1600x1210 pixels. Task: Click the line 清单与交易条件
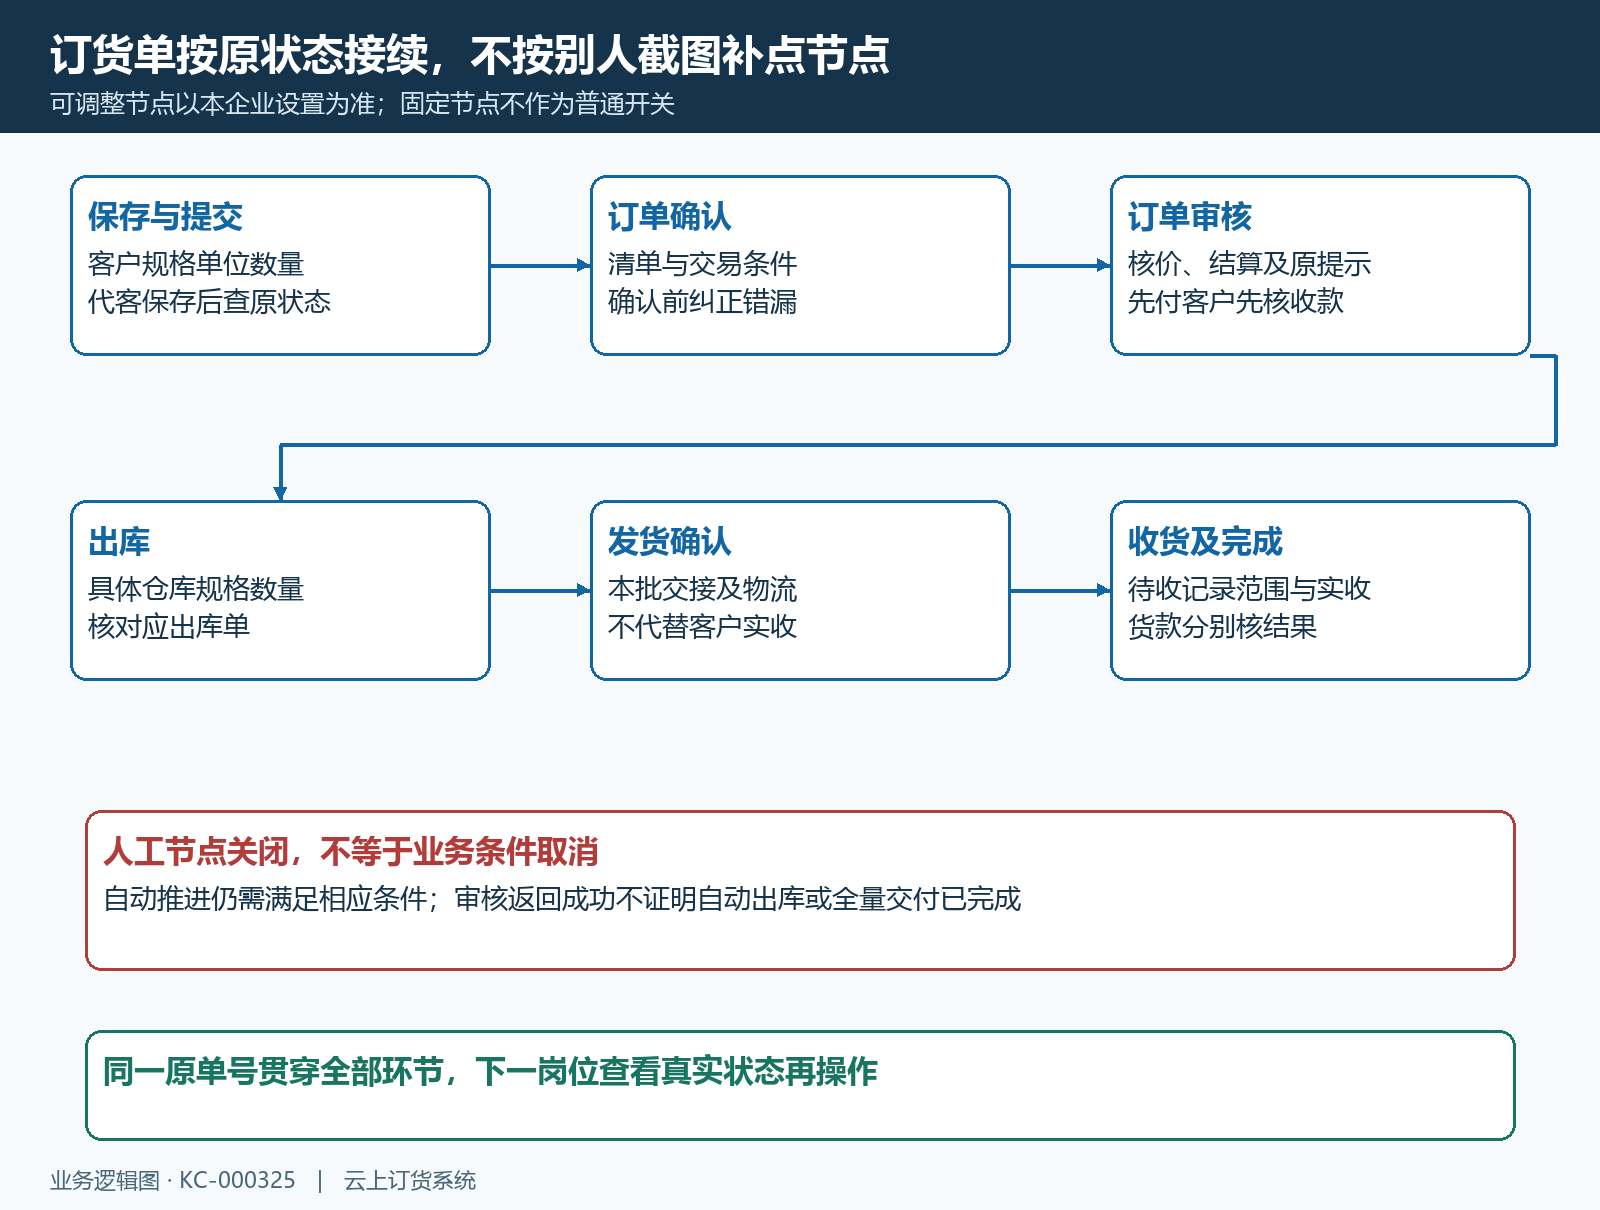[x=702, y=264]
